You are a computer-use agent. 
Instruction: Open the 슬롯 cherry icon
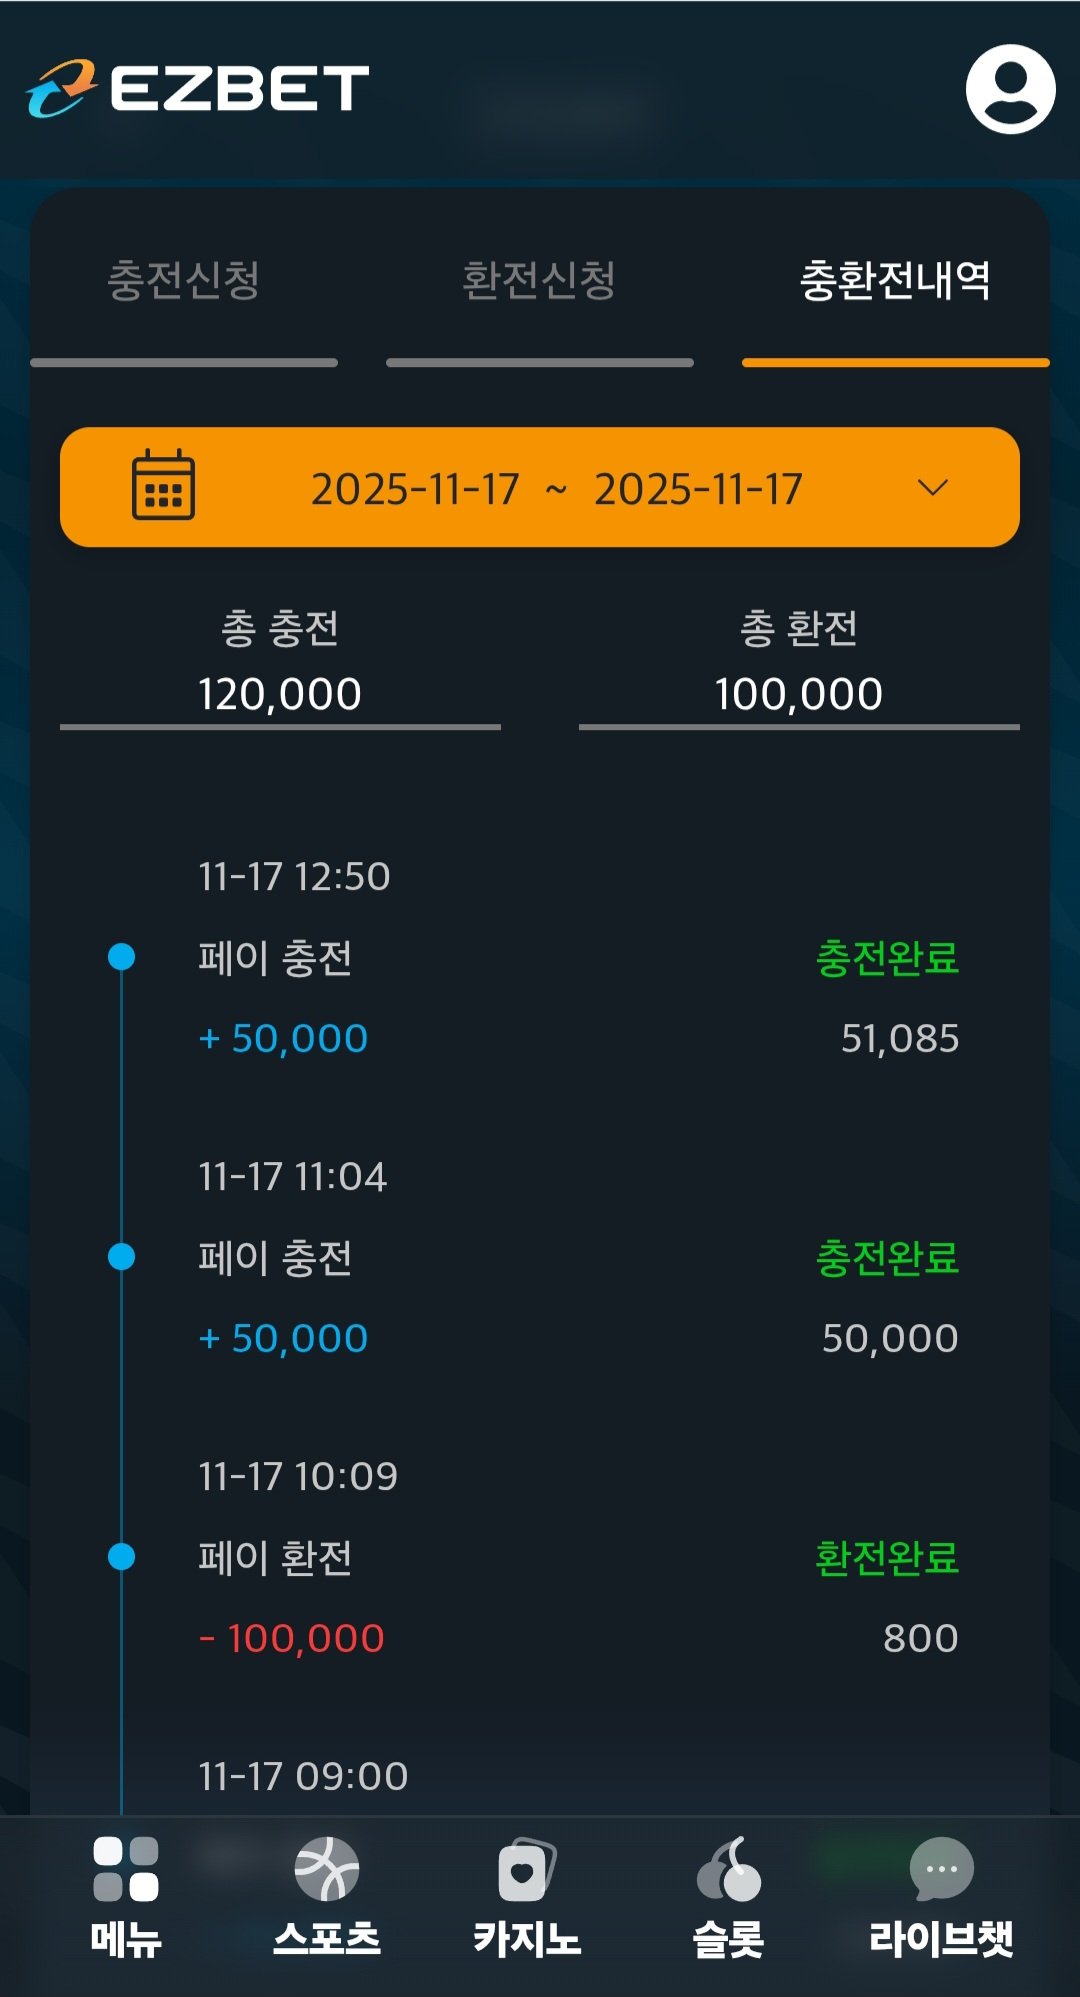click(729, 1868)
